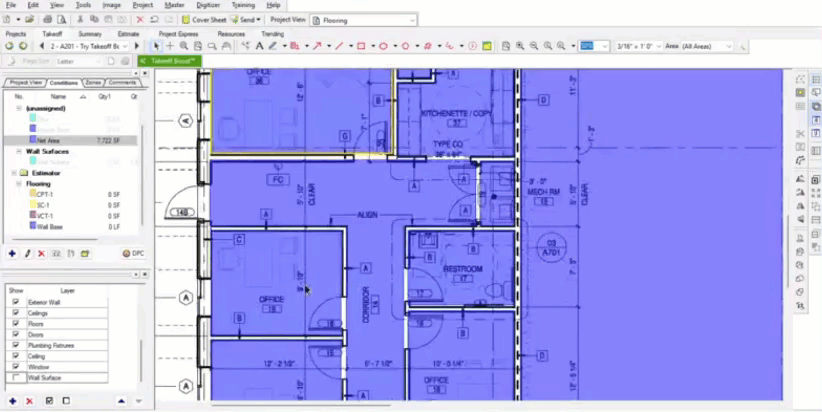Add new condition with blue plus
Screen dimensions: 822x412
(x=12, y=254)
